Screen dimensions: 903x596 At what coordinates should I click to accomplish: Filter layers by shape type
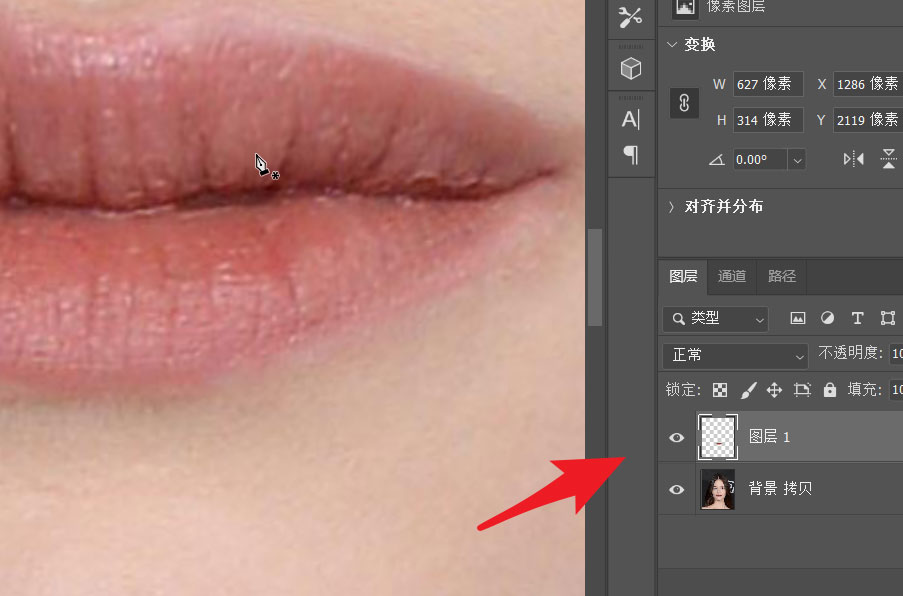tap(888, 318)
